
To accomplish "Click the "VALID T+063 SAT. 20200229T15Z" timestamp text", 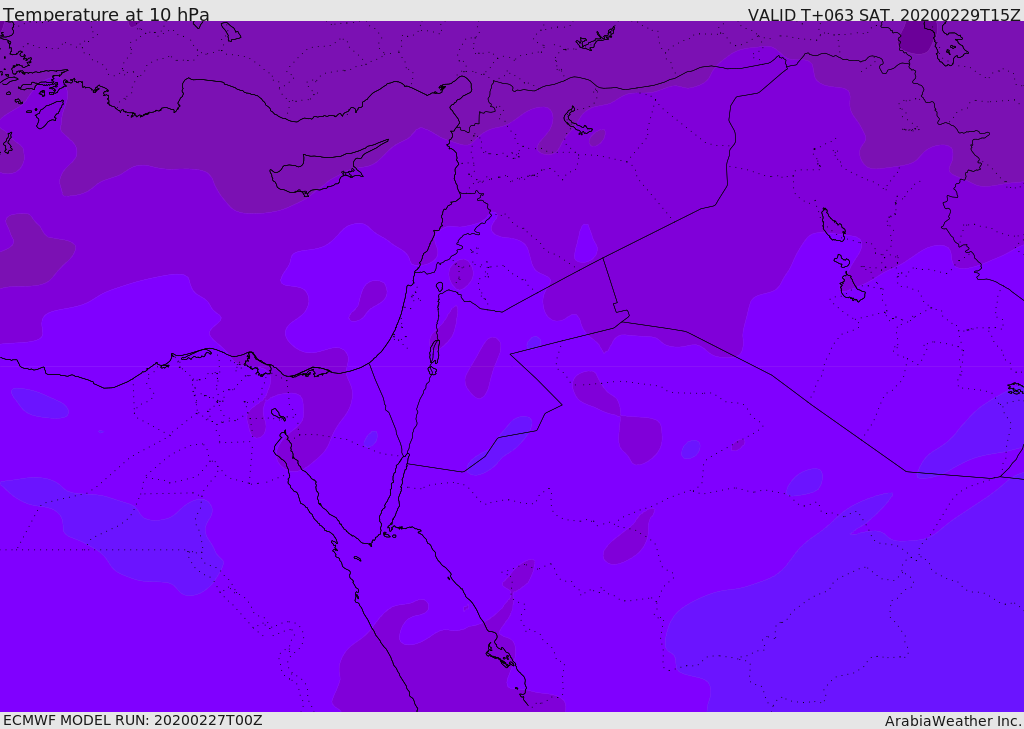I will coord(884,14).
